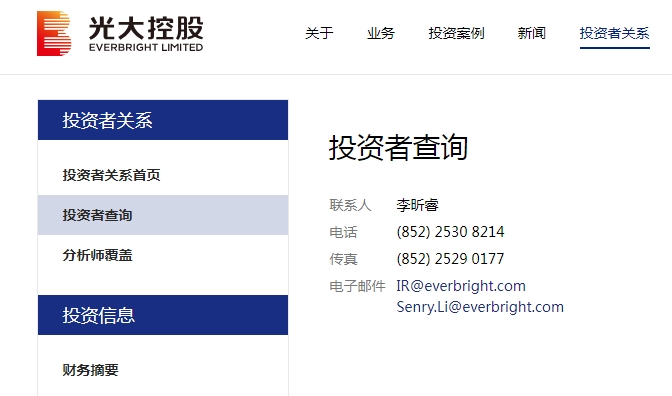Go to 投资案例 in top navigation
Screen dimensions: 672x396
[456, 33]
